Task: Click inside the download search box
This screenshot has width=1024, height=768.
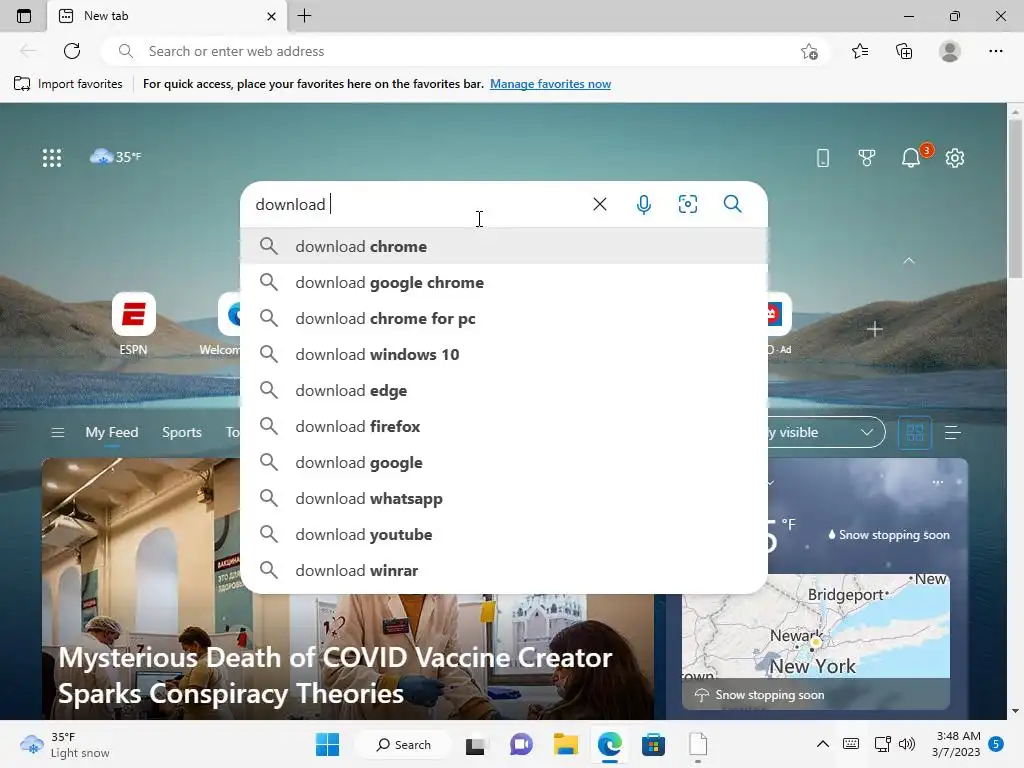Action: (418, 204)
